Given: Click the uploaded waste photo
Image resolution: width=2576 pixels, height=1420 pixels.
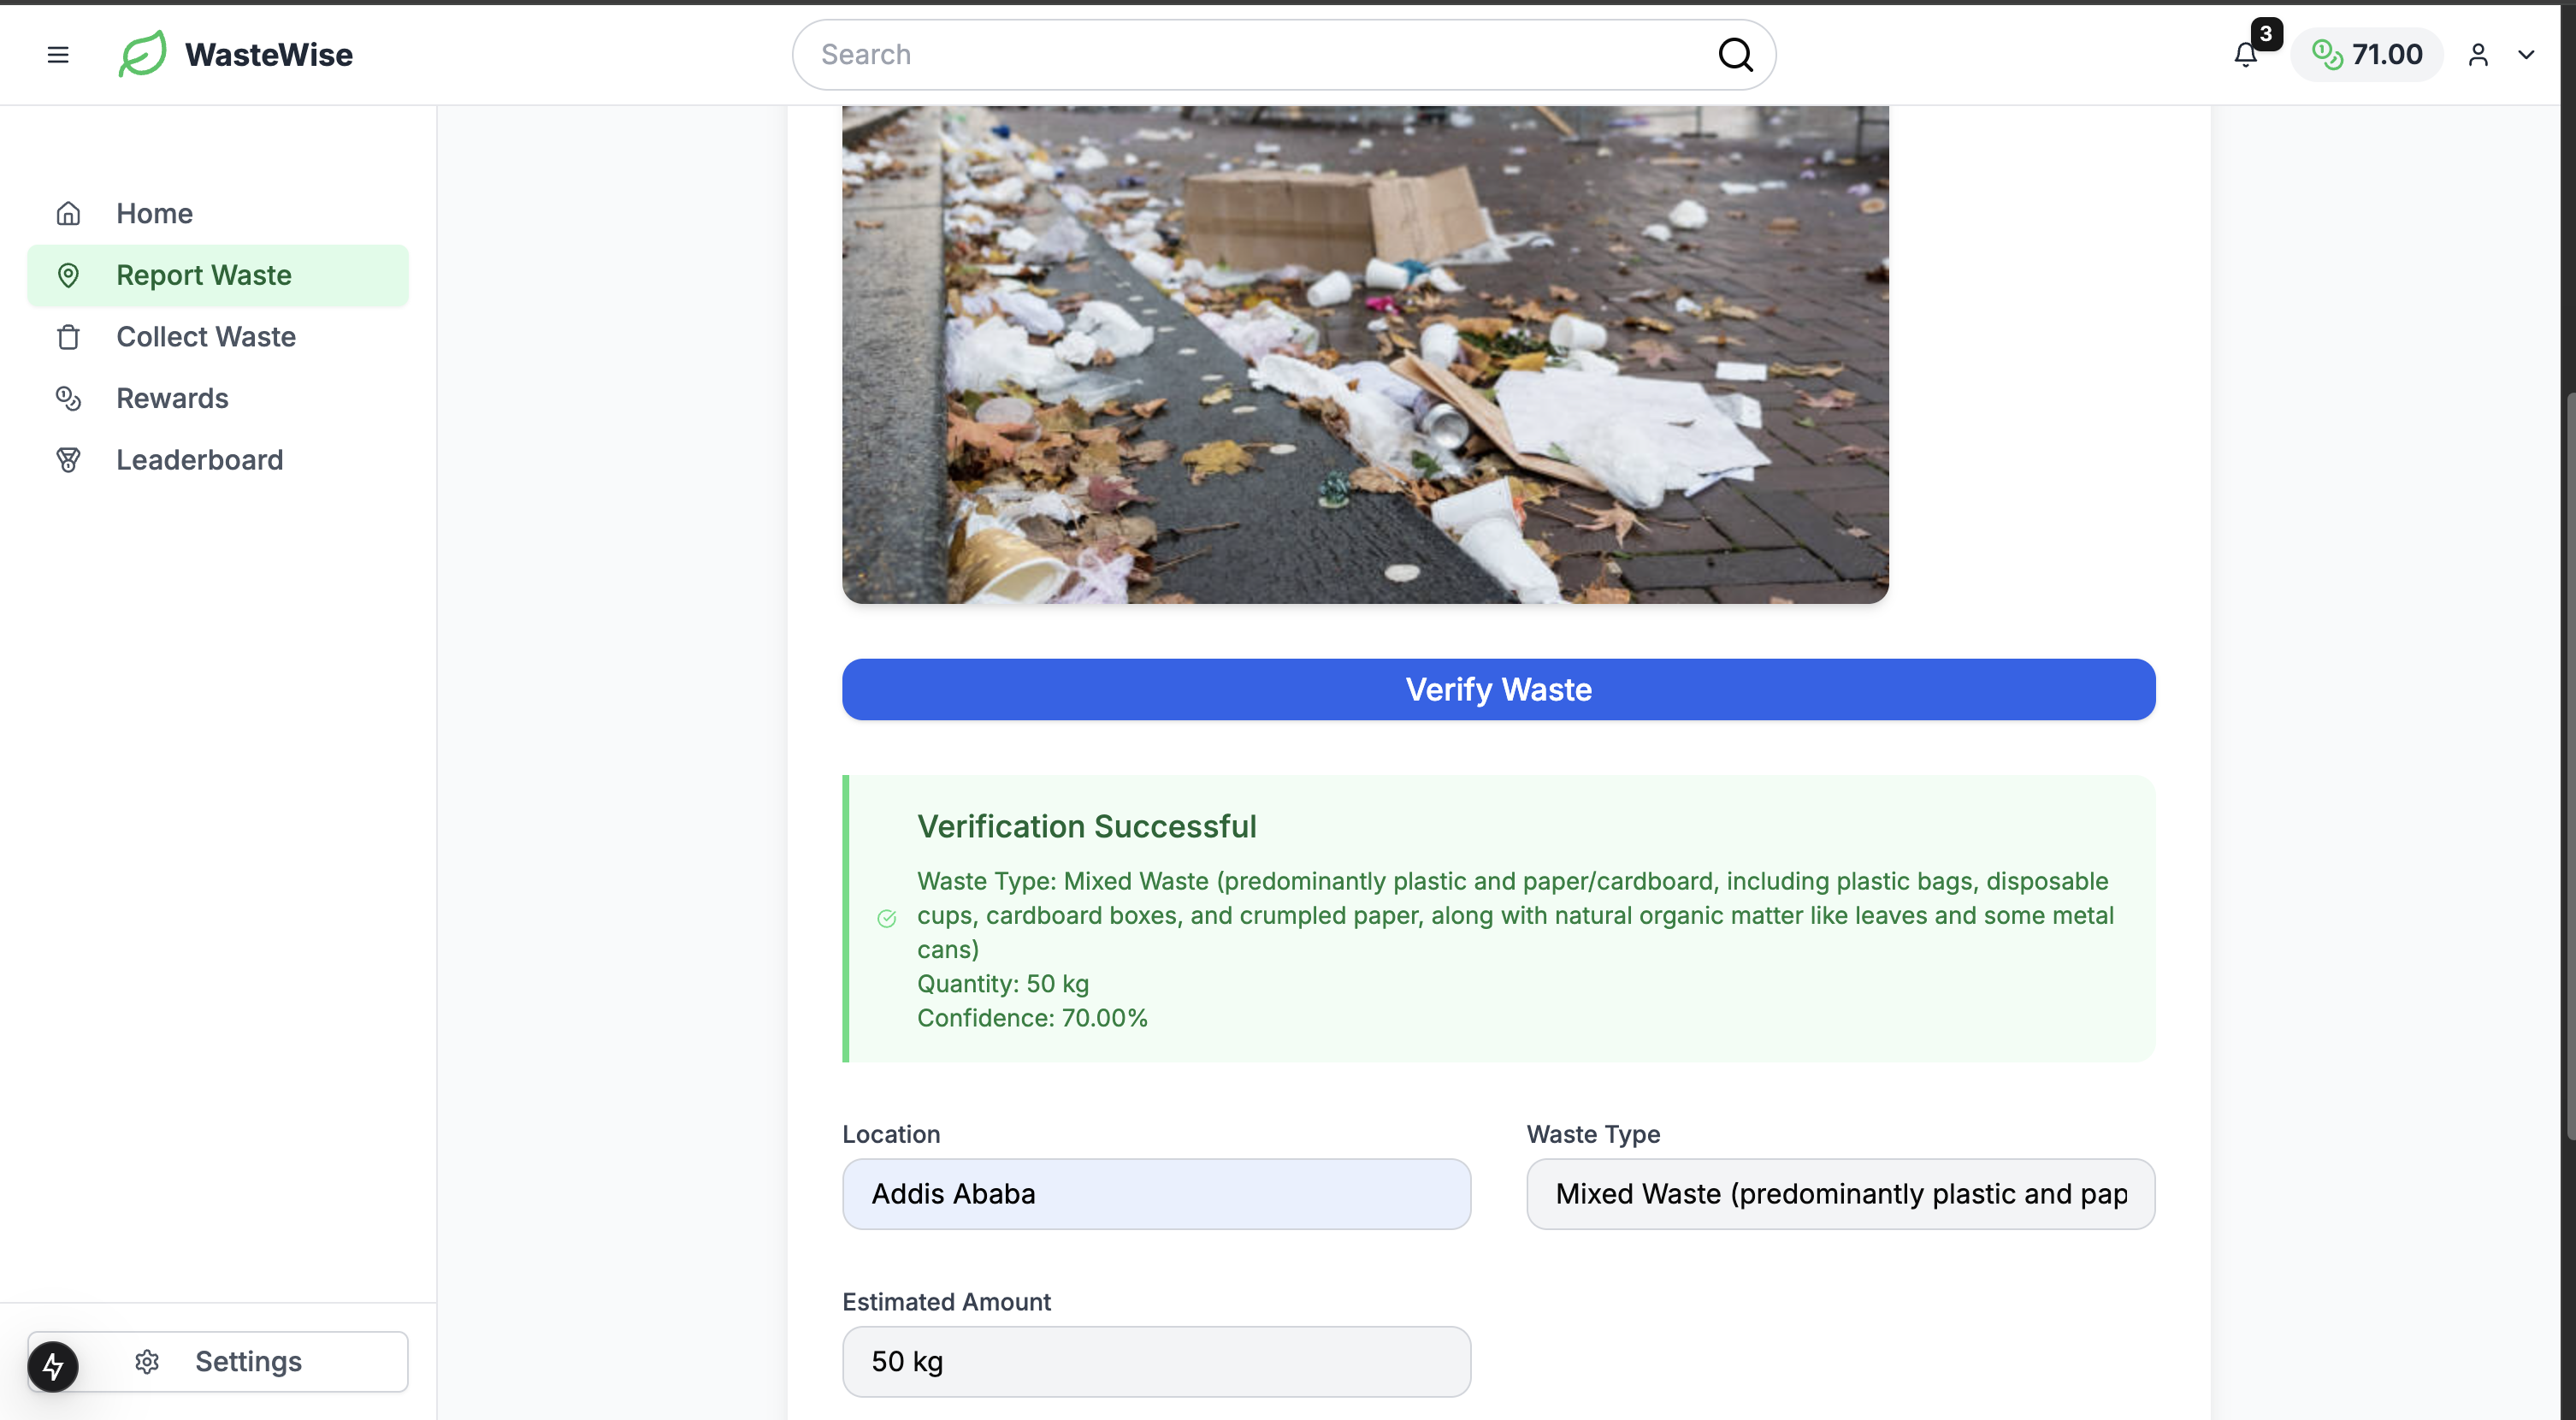Looking at the screenshot, I should click(x=1365, y=354).
